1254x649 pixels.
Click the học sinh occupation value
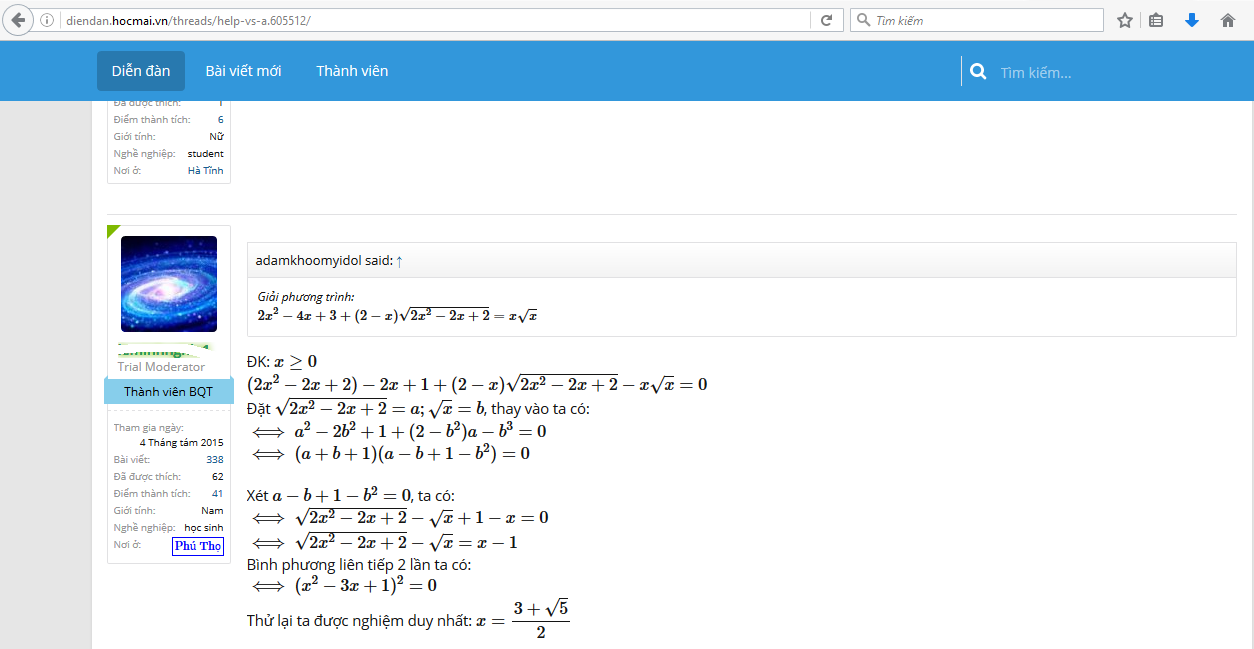coord(204,527)
